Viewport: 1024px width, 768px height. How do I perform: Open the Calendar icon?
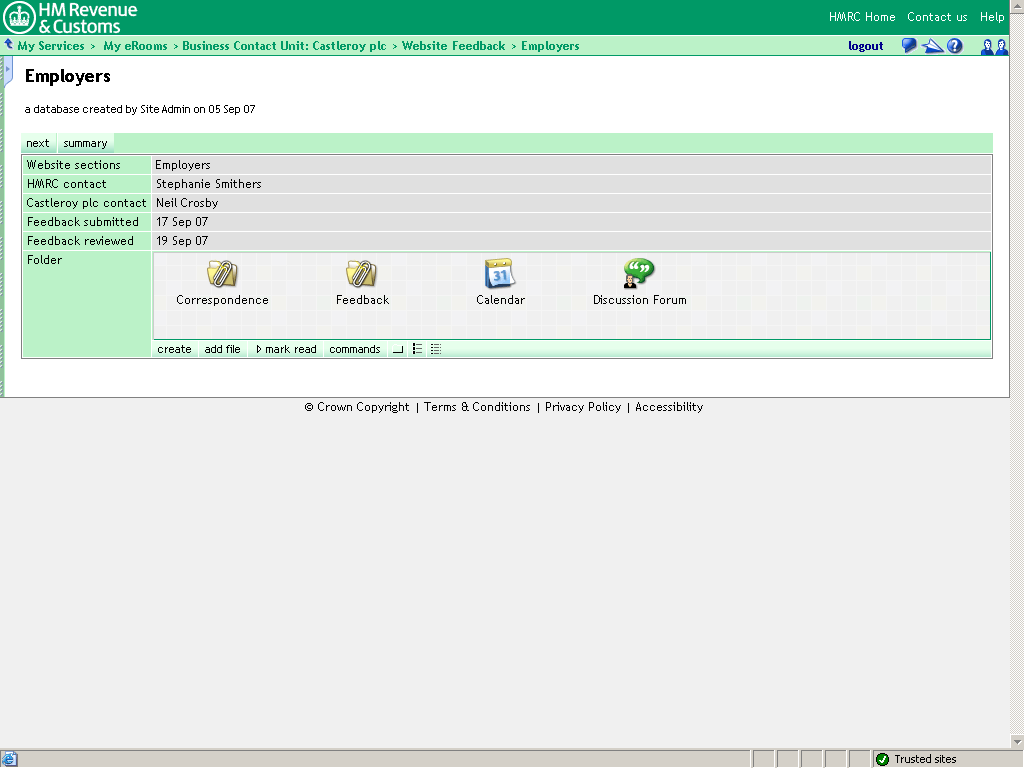[x=499, y=273]
